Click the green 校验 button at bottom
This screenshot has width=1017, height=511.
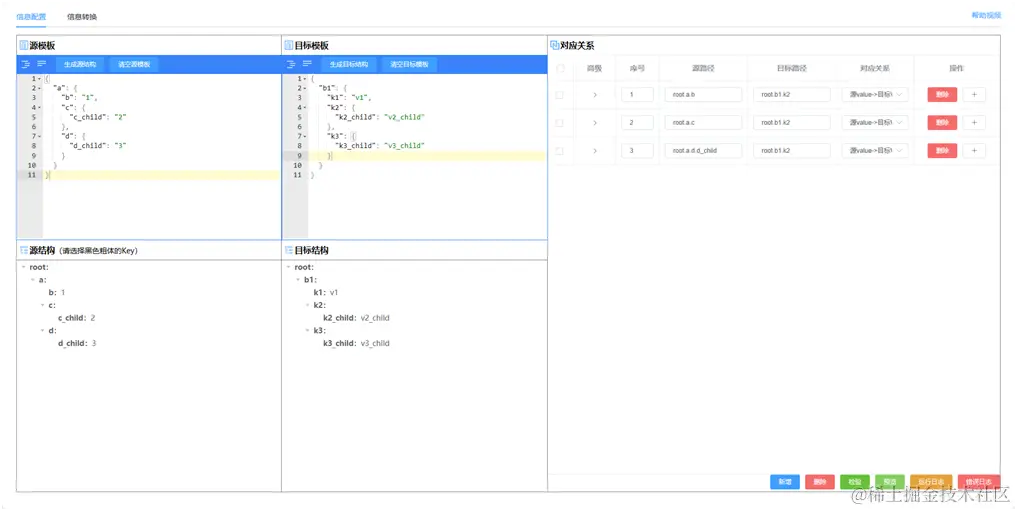click(855, 482)
